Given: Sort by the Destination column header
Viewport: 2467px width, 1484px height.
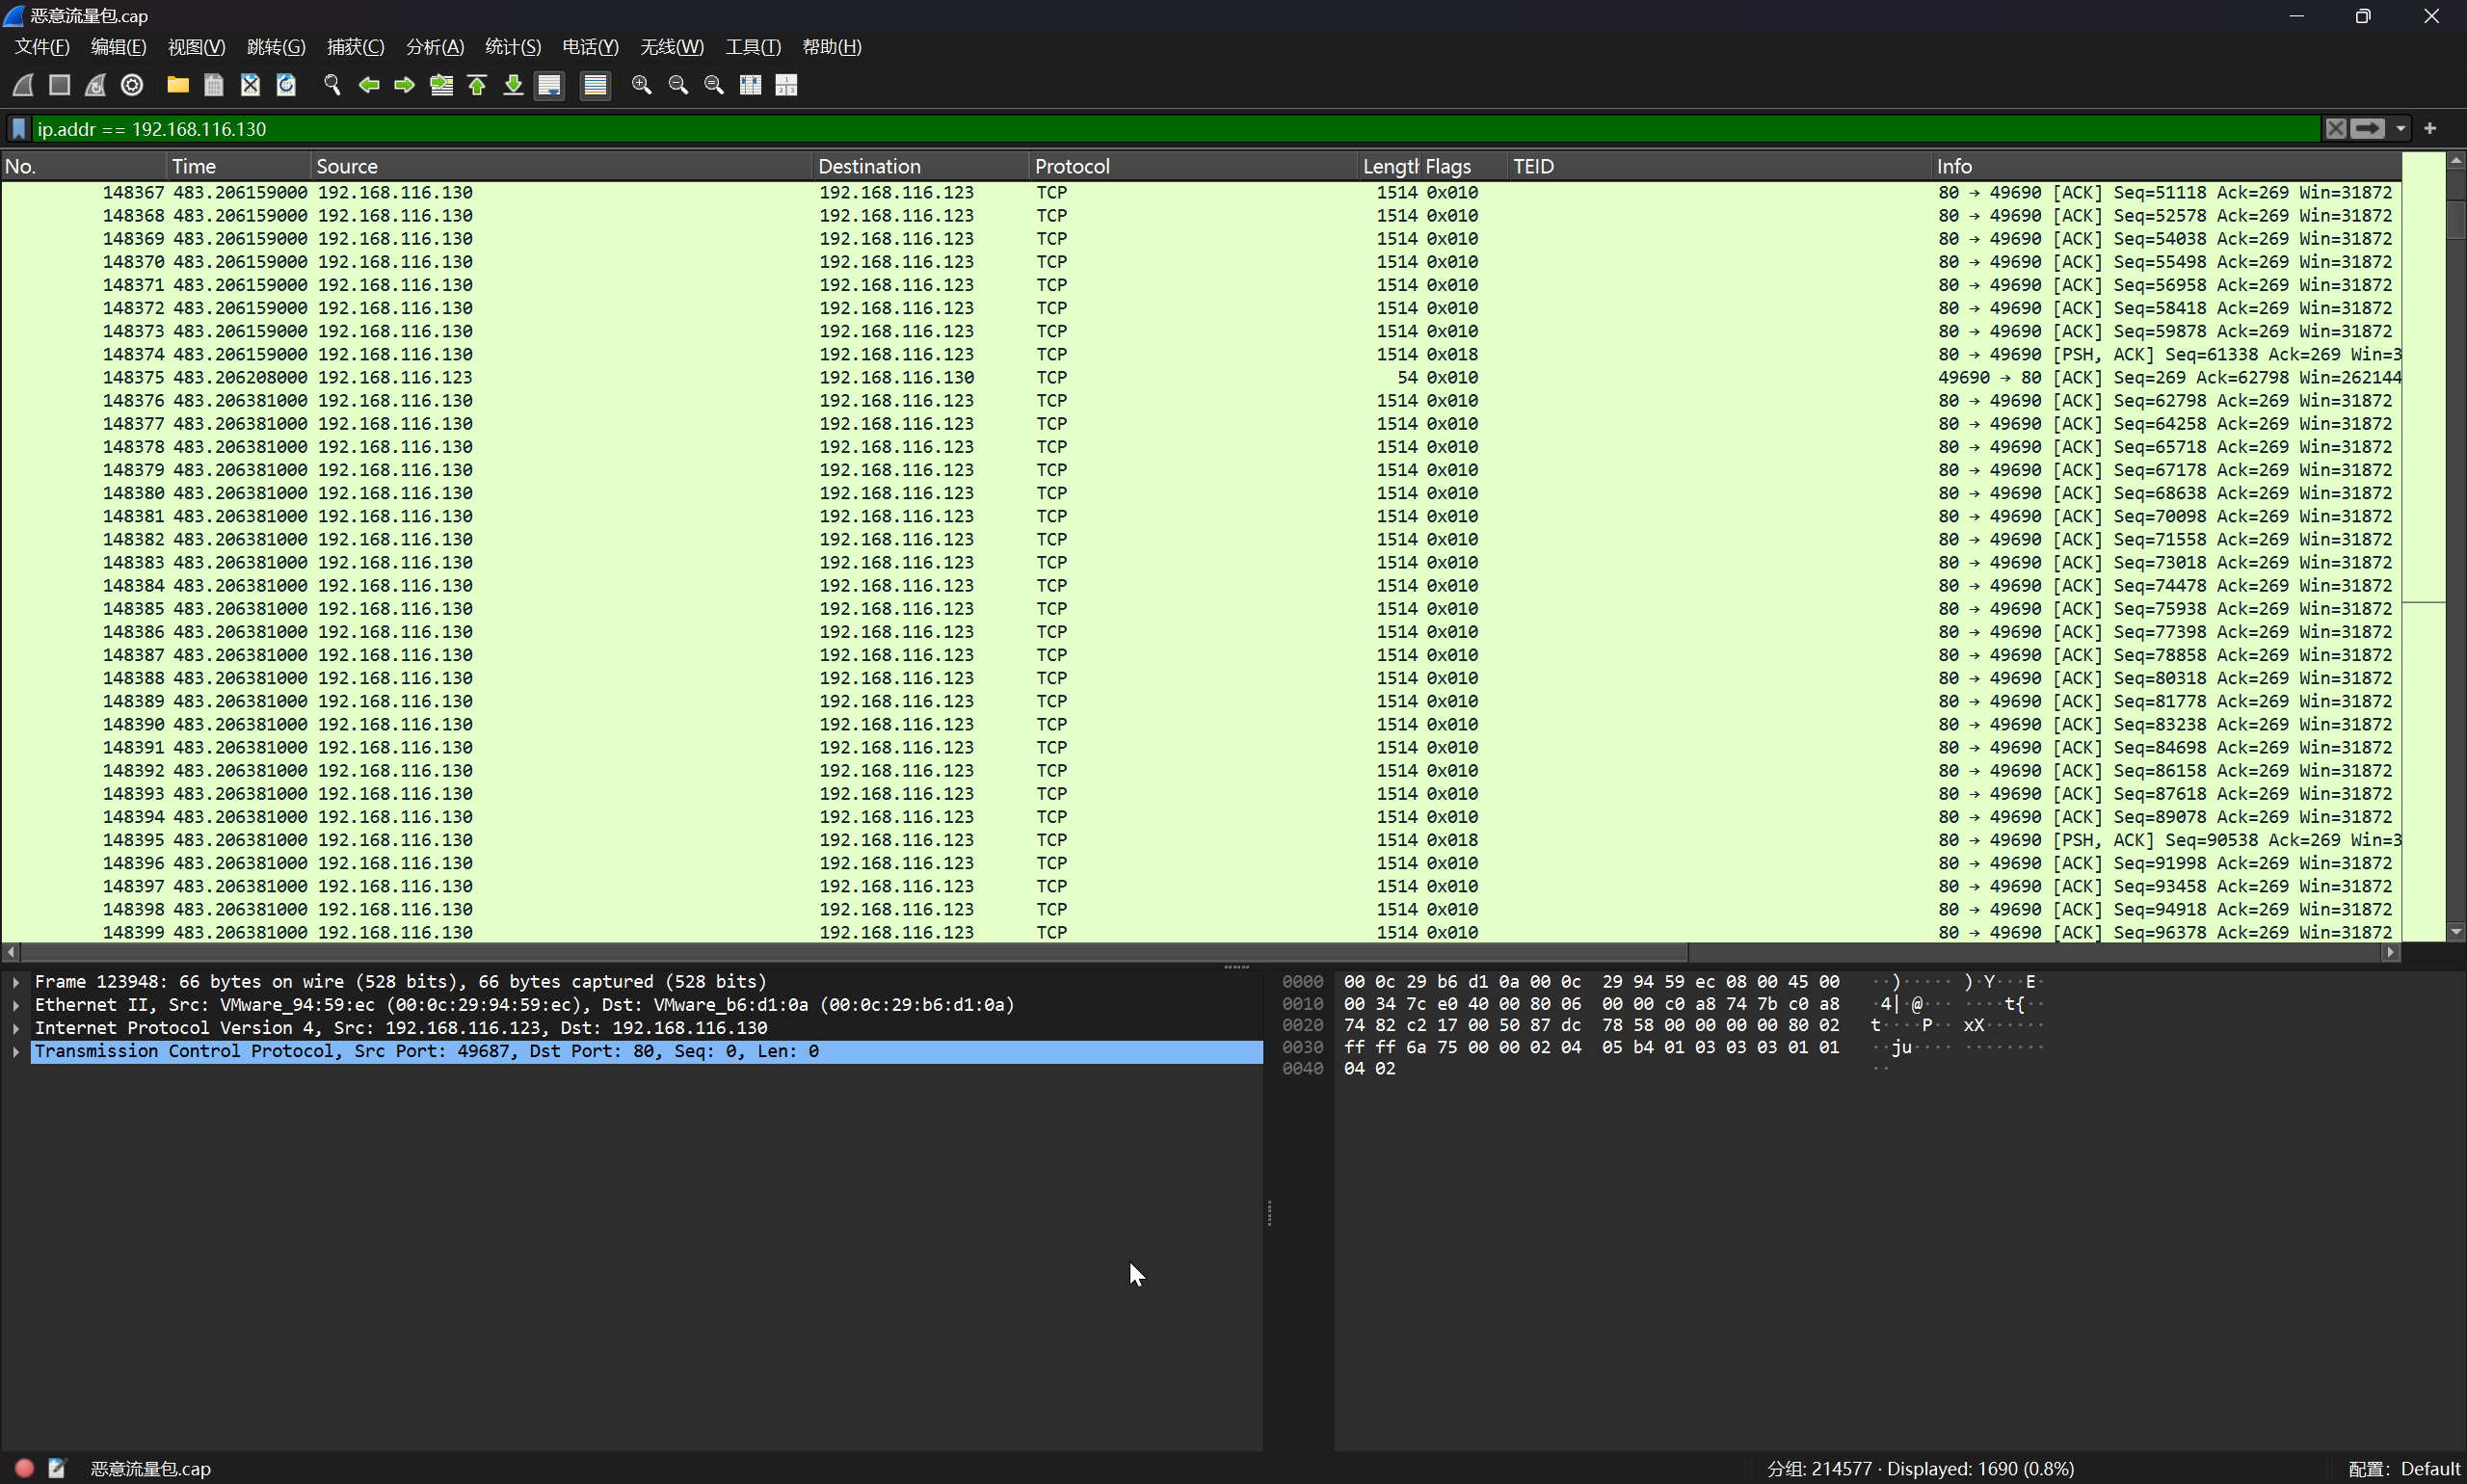Looking at the screenshot, I should click(921, 166).
